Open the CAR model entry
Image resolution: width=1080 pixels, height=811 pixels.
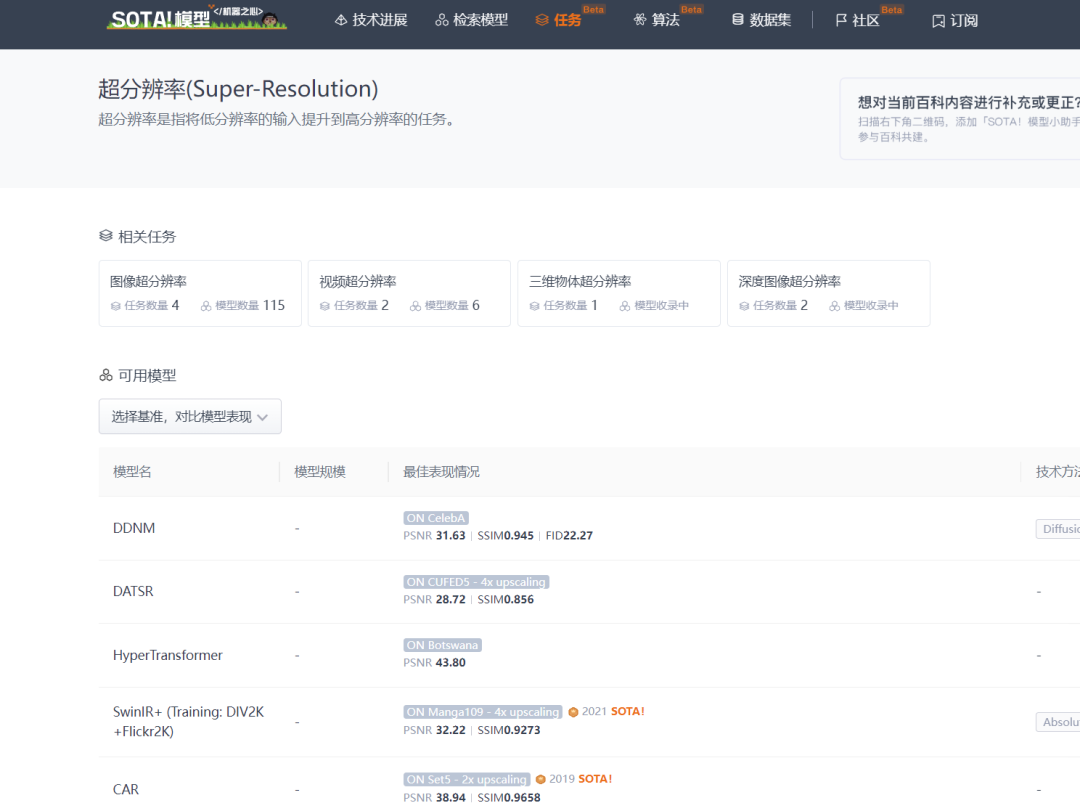125,789
